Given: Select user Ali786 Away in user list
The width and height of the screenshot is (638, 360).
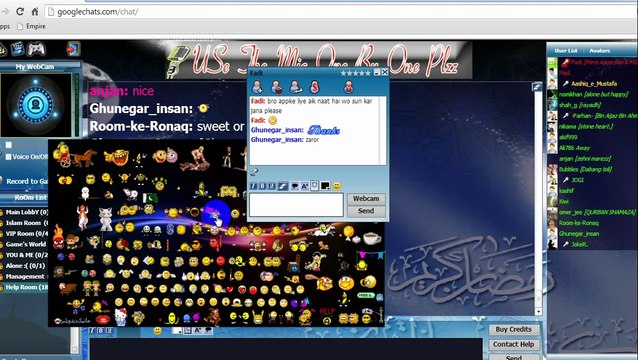Looking at the screenshot, I should point(574,148).
